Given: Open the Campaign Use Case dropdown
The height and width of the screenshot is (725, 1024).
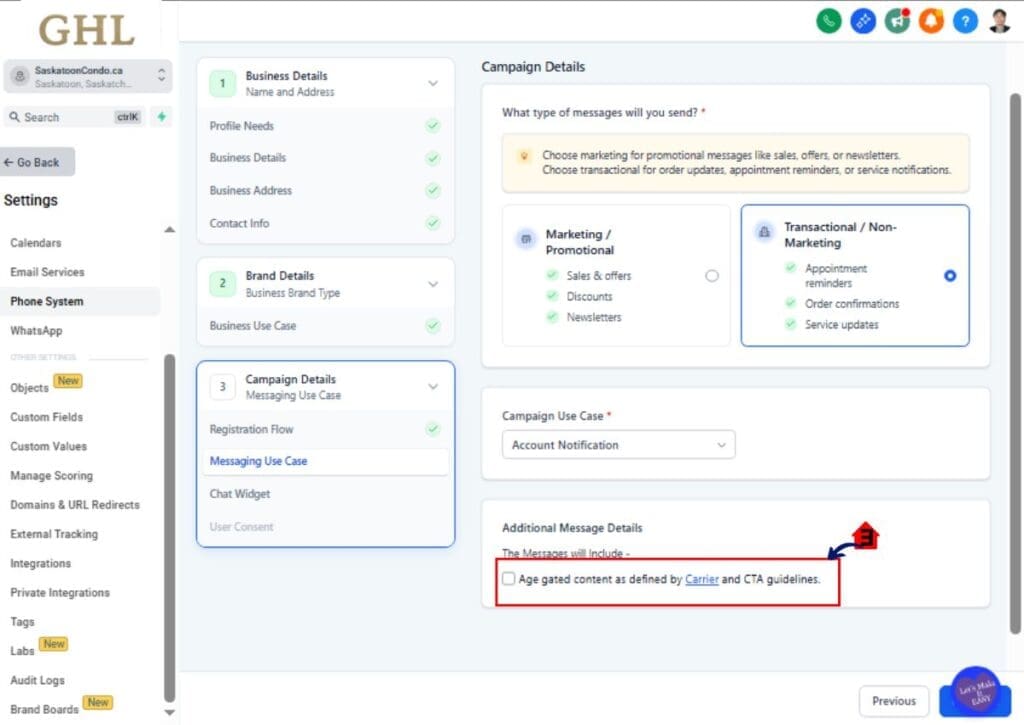Looking at the screenshot, I should pos(618,444).
